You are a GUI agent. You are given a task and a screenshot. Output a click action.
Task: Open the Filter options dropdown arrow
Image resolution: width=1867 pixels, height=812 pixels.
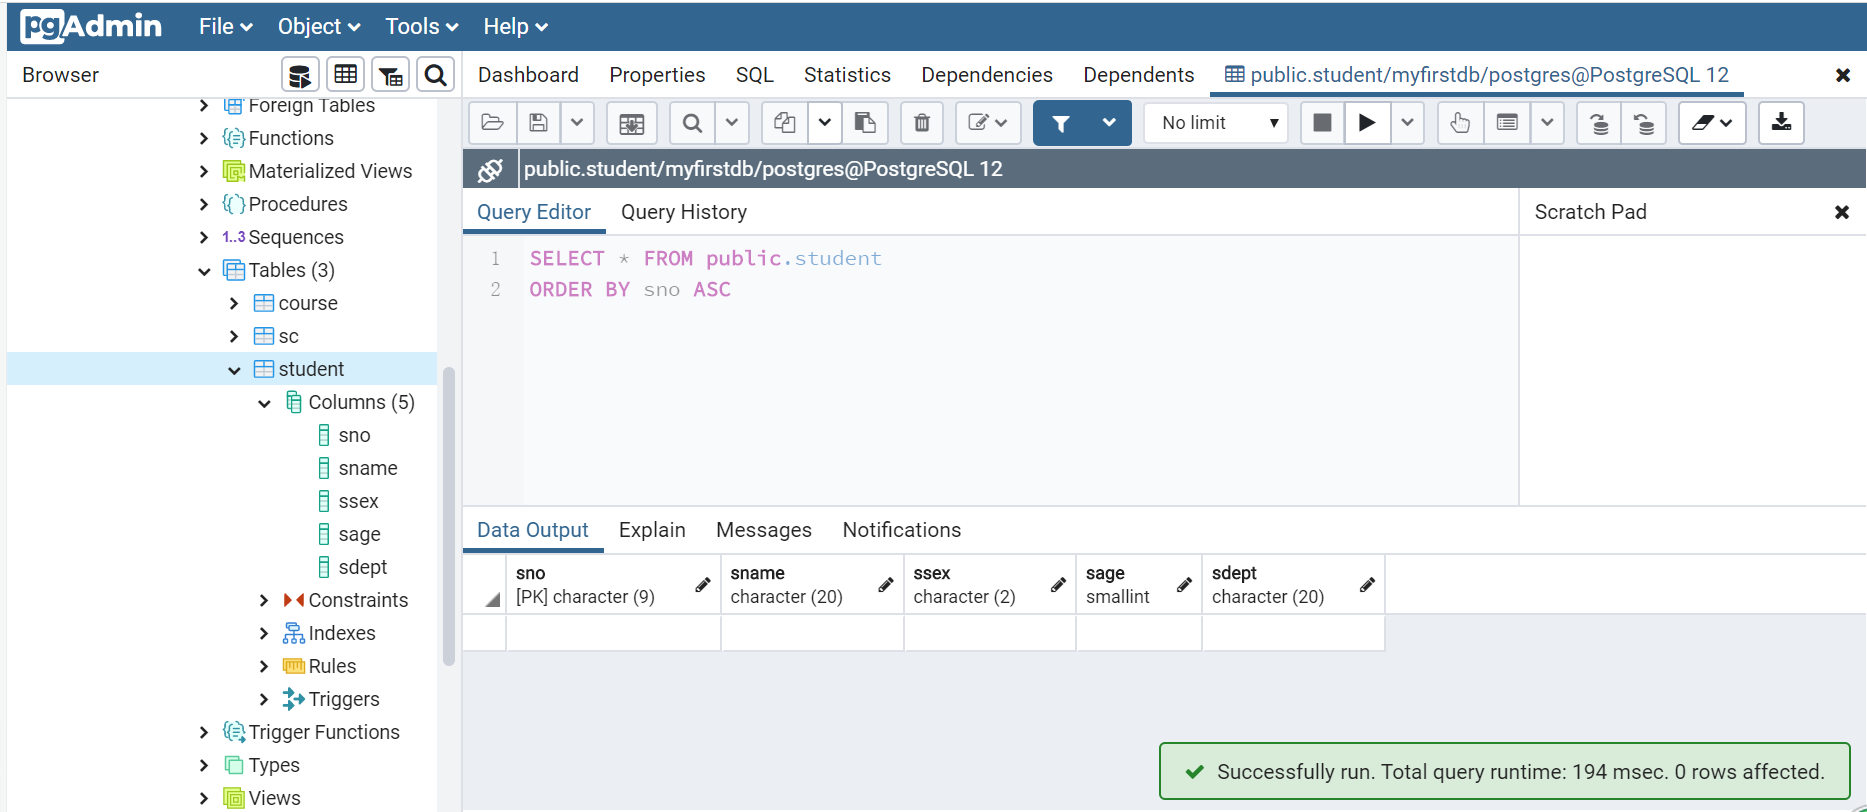click(x=1109, y=123)
